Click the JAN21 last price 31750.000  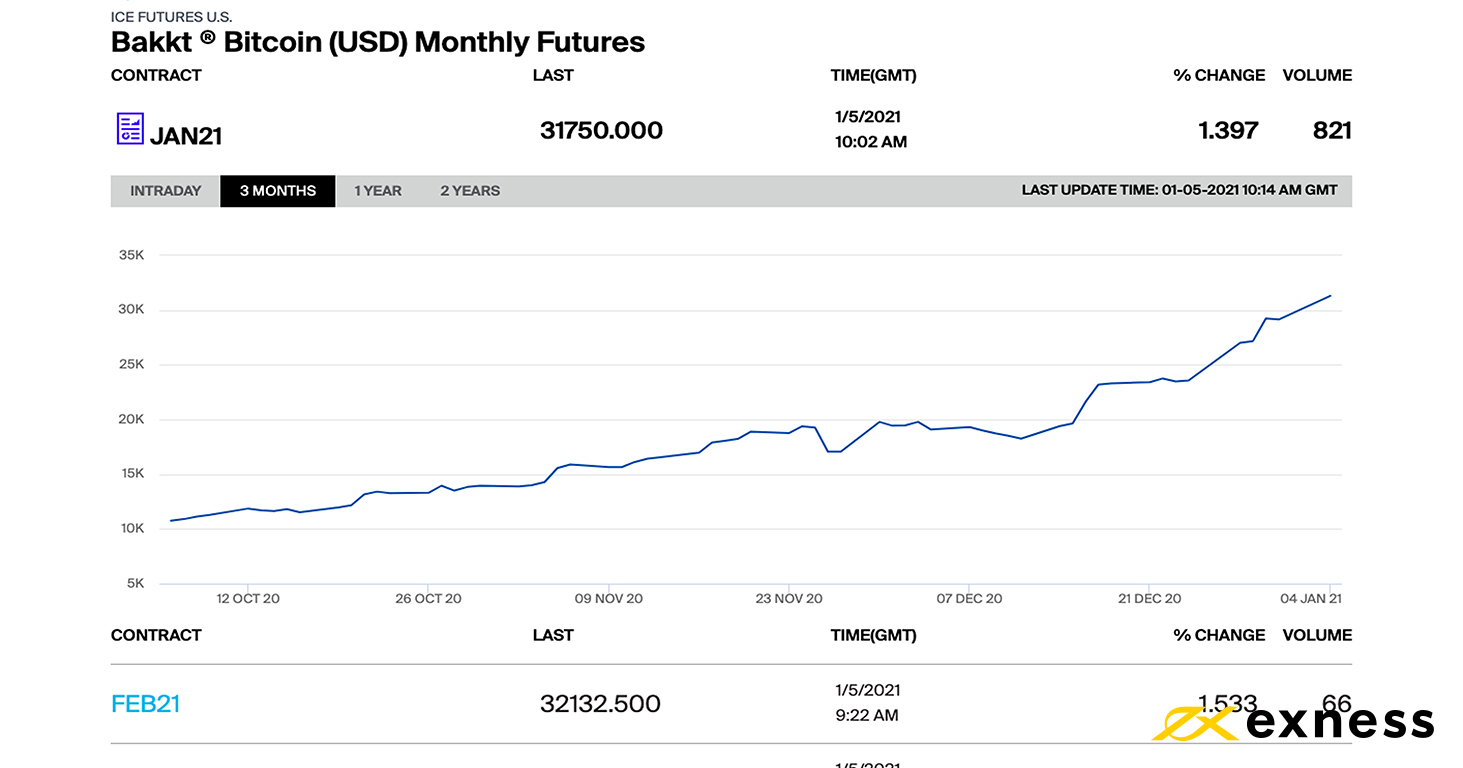coord(601,130)
